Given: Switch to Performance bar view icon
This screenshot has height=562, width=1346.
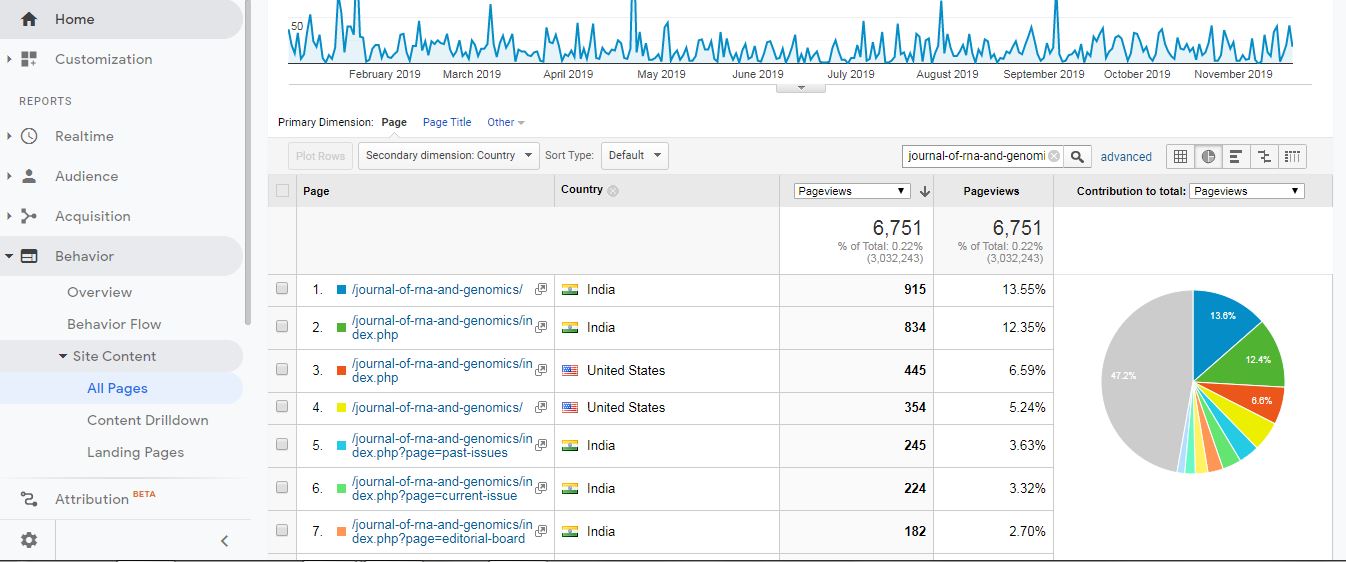Looking at the screenshot, I should pyautogui.click(x=1236, y=156).
